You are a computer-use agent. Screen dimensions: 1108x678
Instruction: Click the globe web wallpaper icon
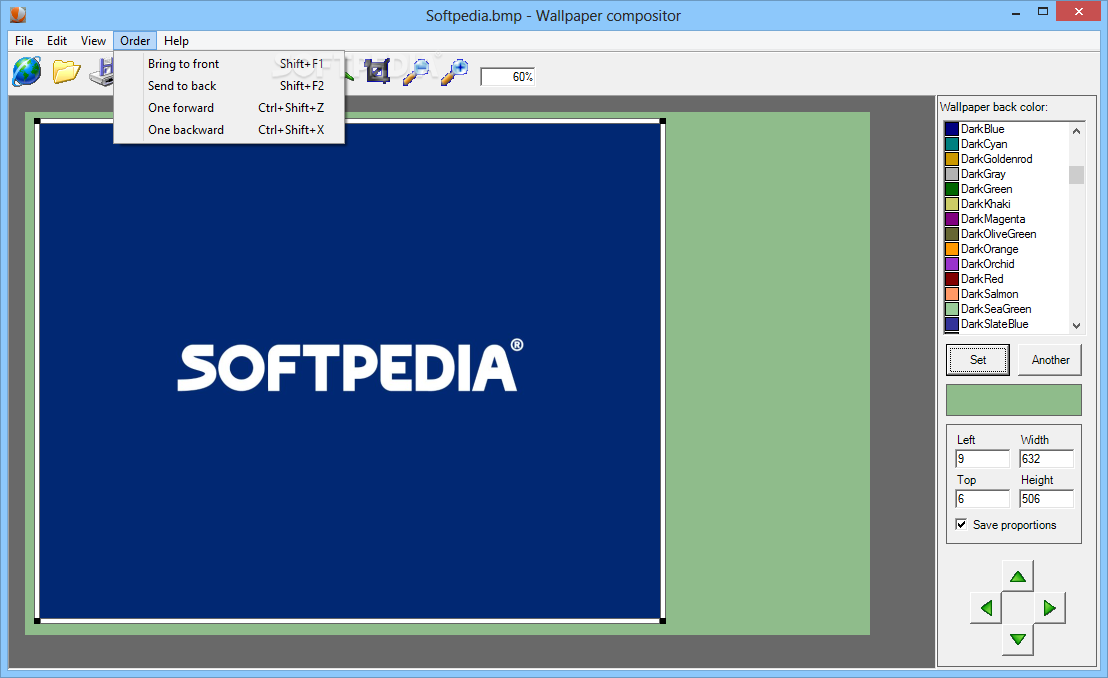tap(27, 71)
